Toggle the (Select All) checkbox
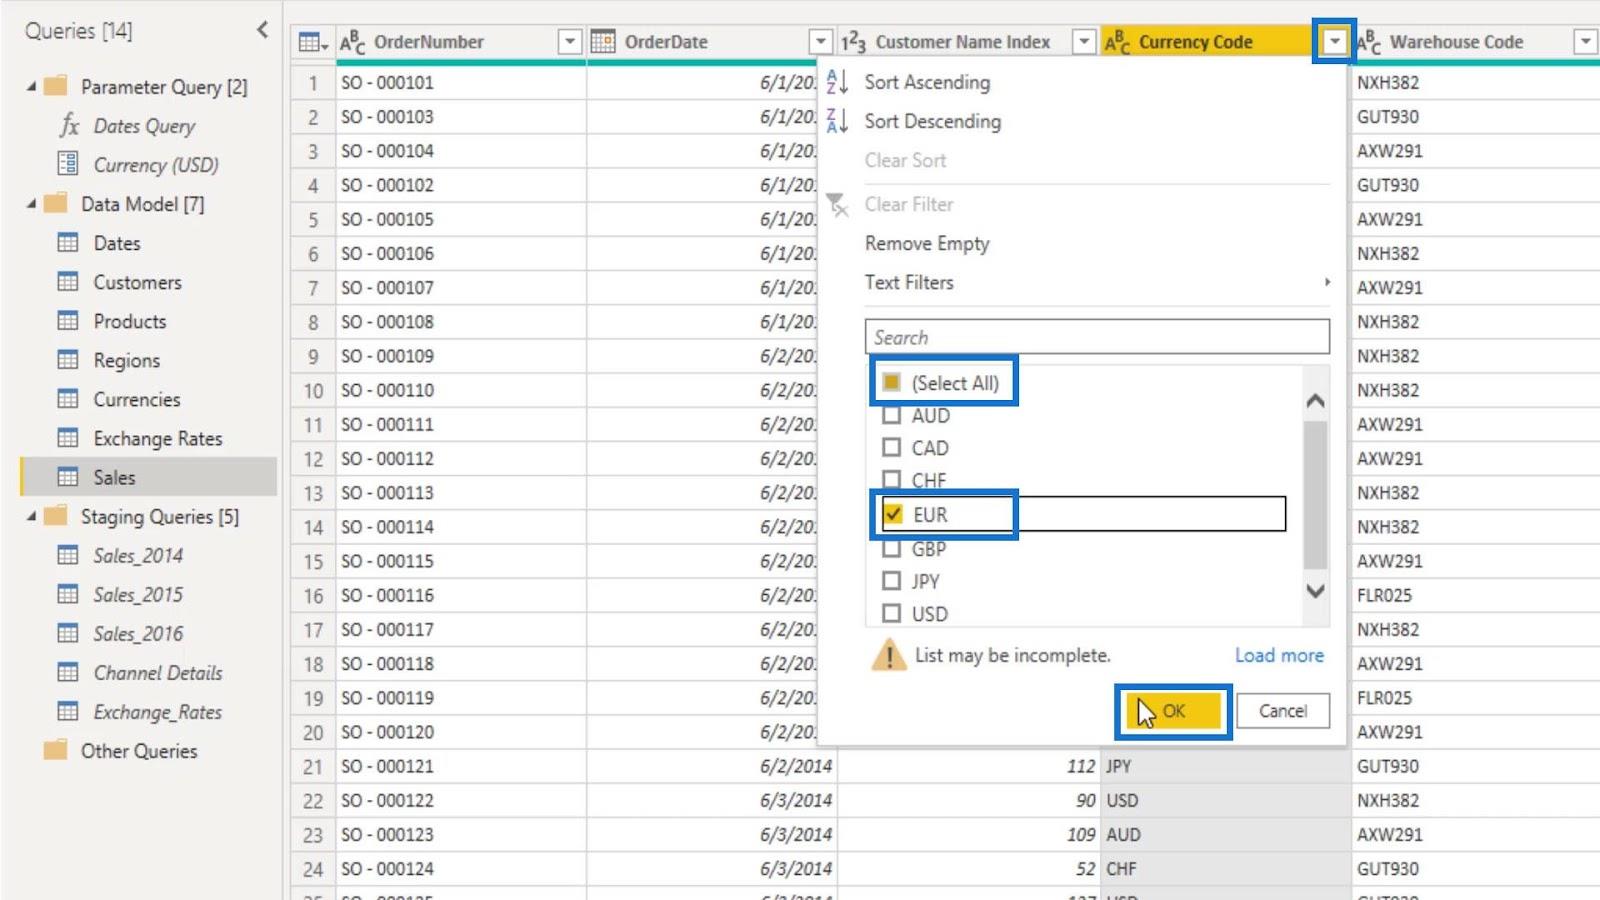This screenshot has width=1600, height=900. 891,382
